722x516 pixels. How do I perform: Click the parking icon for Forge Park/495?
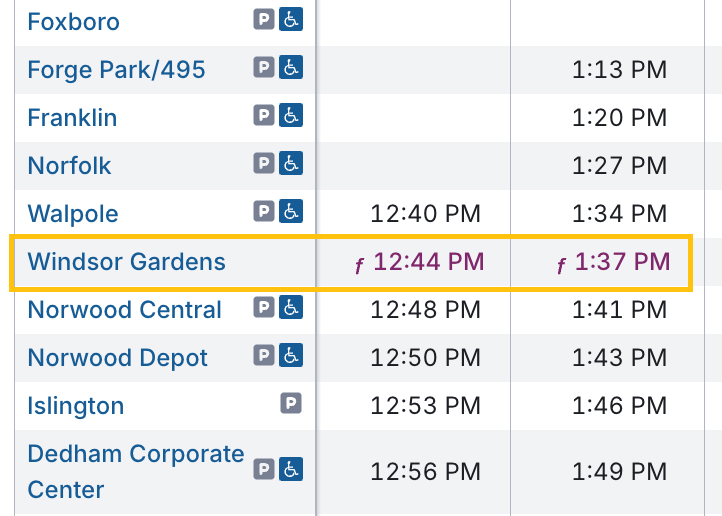coord(264,68)
